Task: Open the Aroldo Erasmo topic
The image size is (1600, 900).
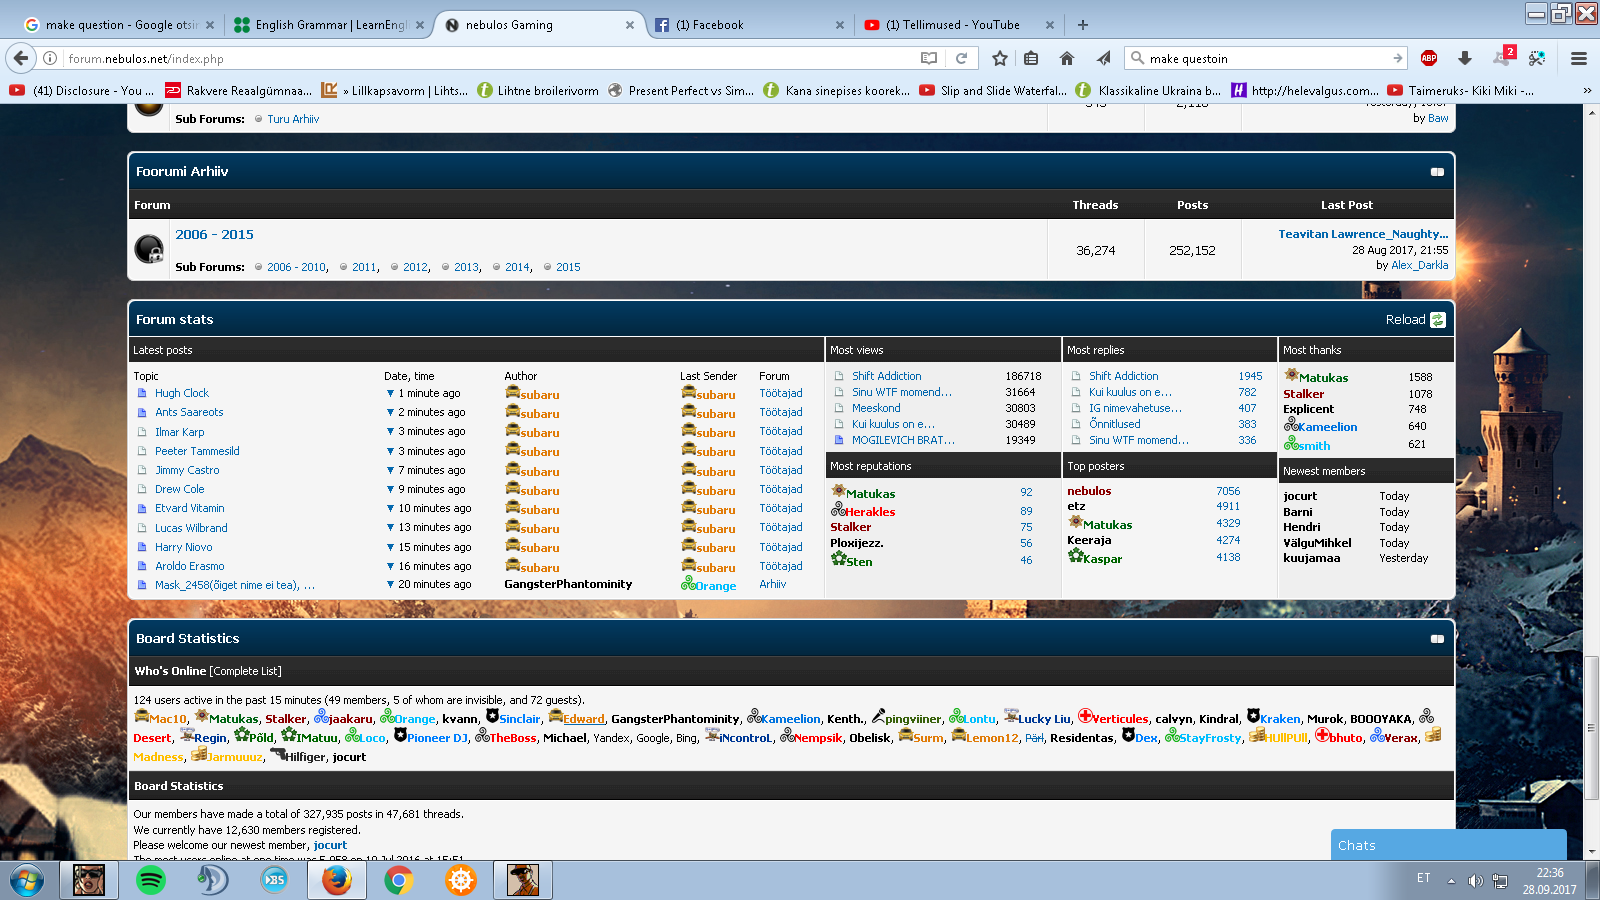Action: point(190,566)
